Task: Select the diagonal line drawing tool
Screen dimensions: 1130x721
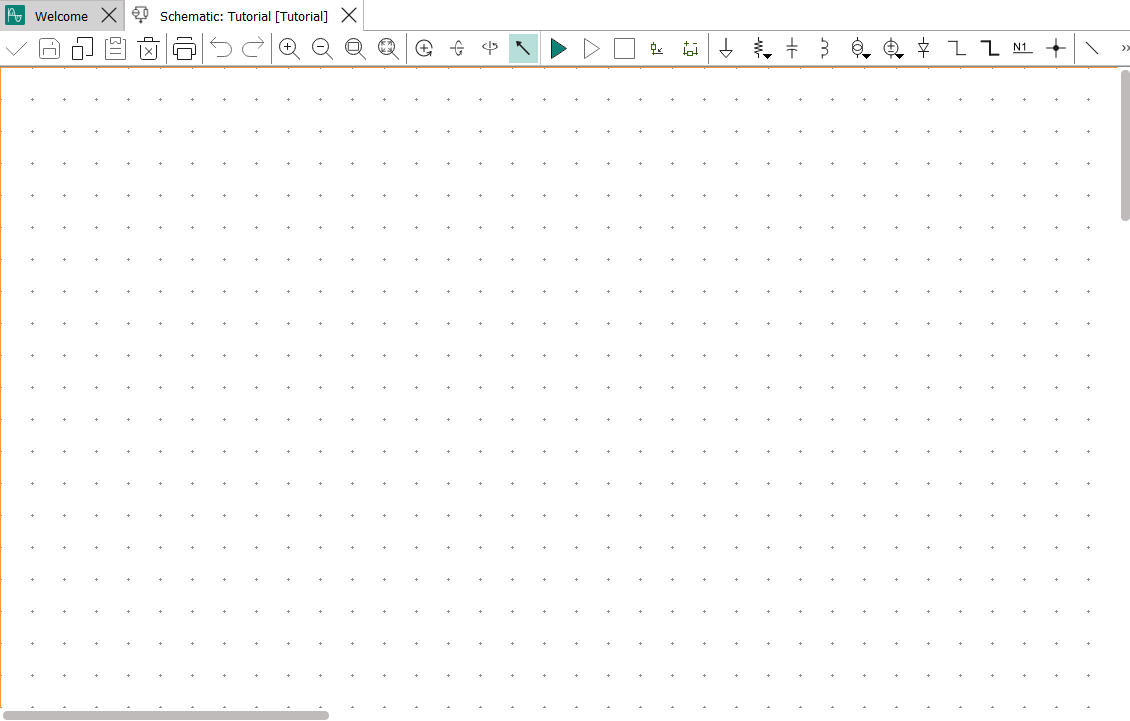Action: coord(1092,49)
